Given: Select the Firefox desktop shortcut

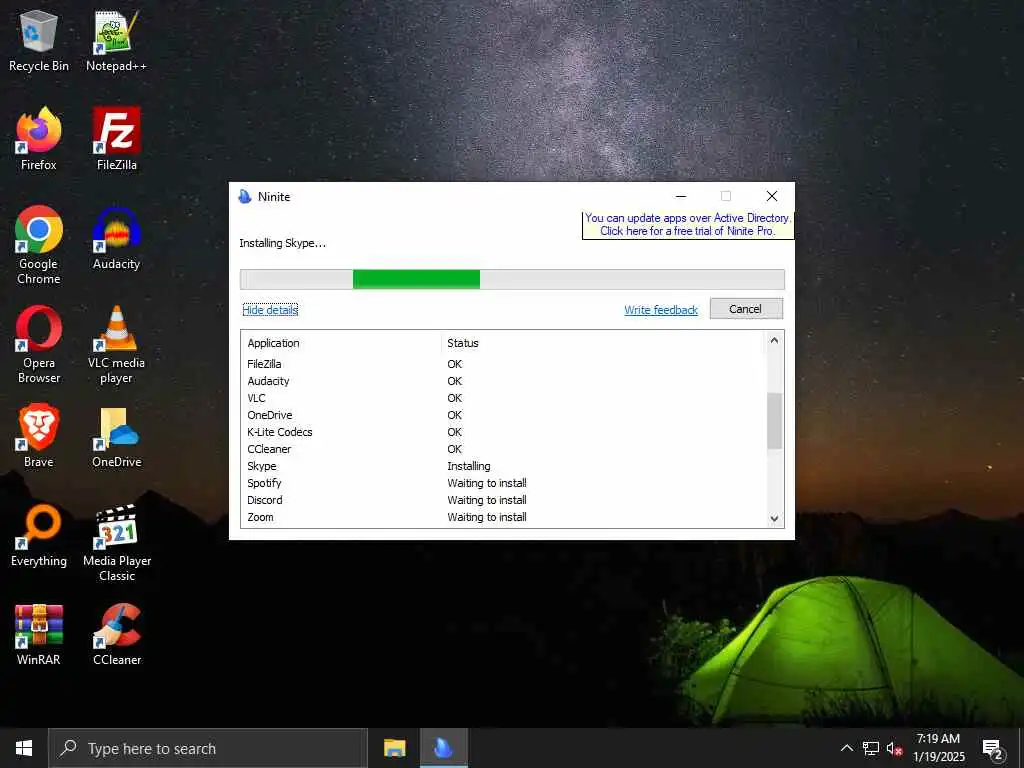Looking at the screenshot, I should click(39, 139).
